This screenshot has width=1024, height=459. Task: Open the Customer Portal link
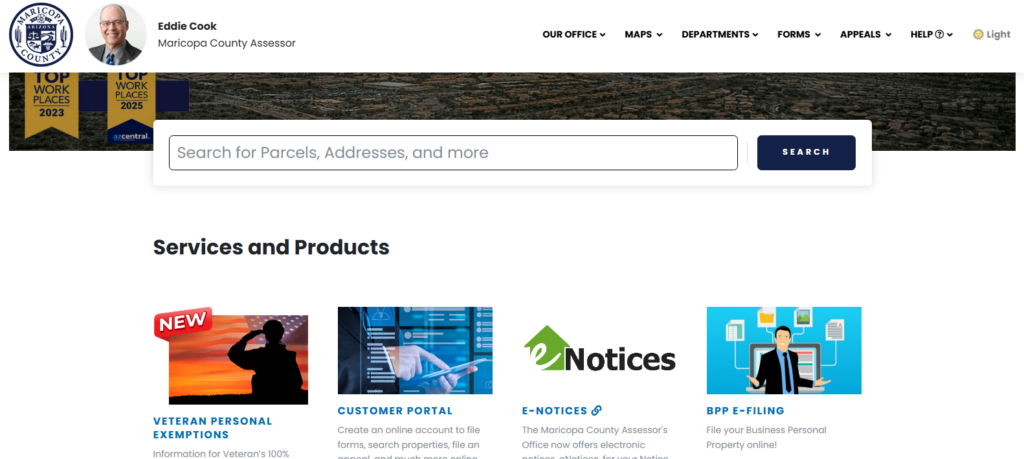point(394,411)
